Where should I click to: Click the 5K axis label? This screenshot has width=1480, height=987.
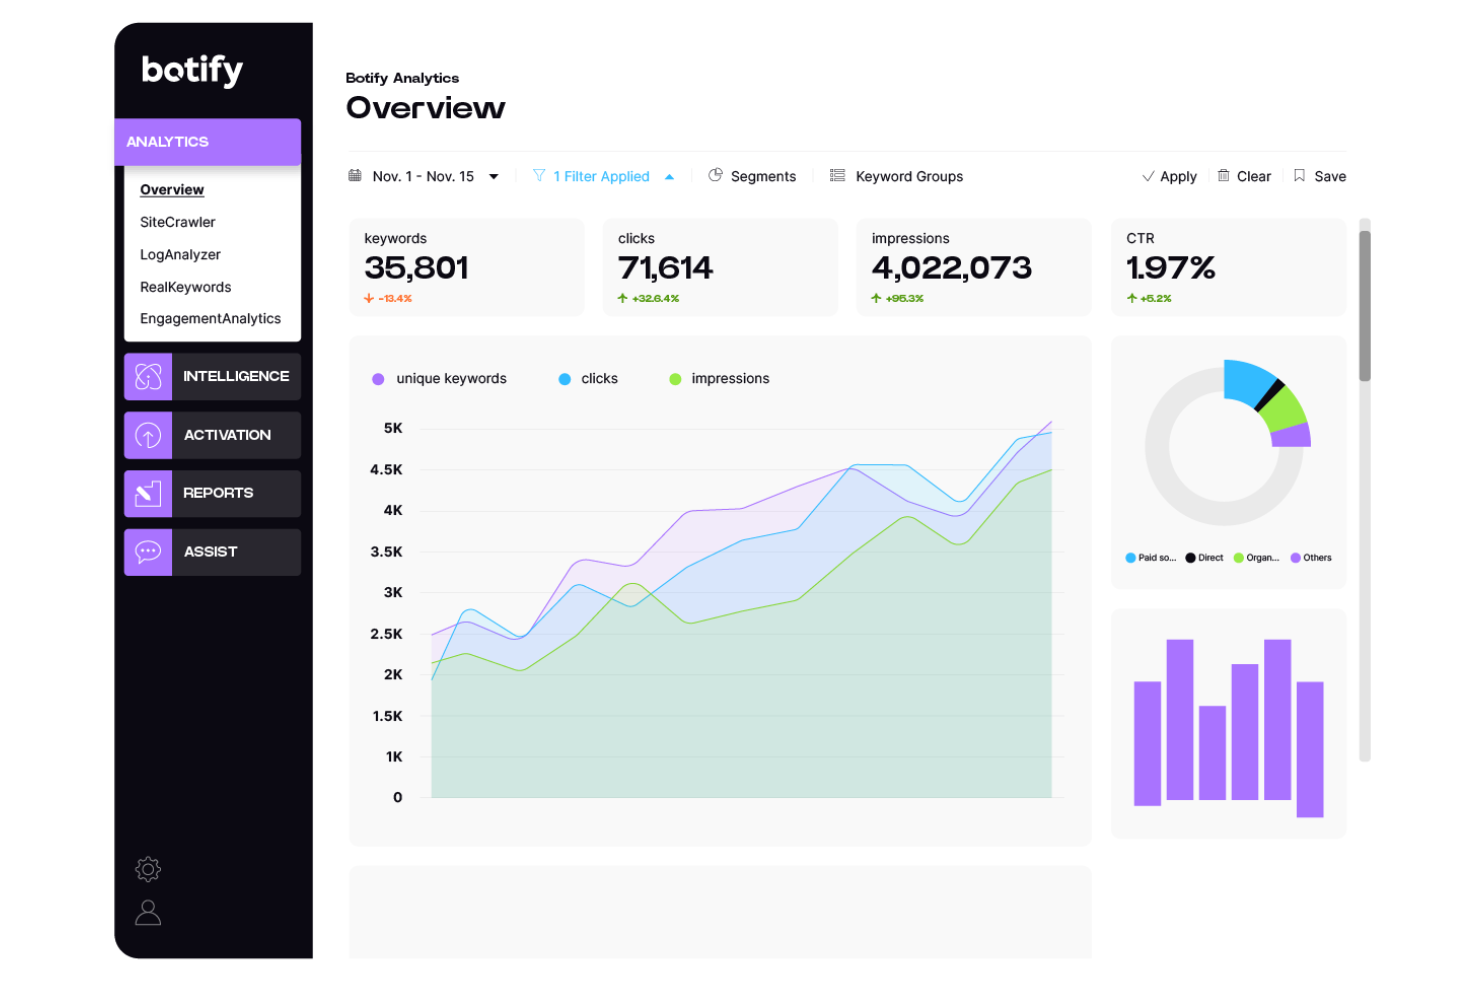point(393,428)
